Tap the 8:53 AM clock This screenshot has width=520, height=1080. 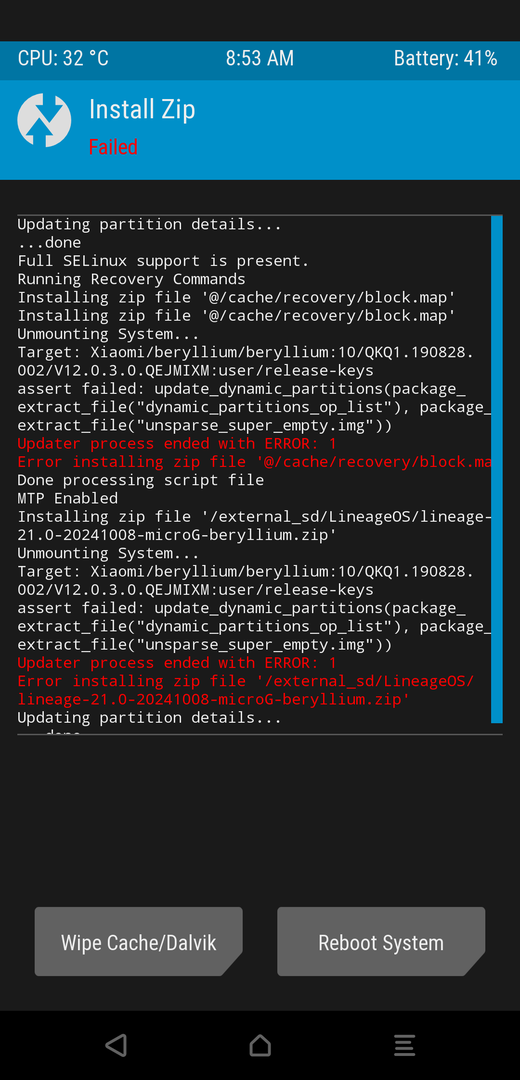tap(260, 59)
